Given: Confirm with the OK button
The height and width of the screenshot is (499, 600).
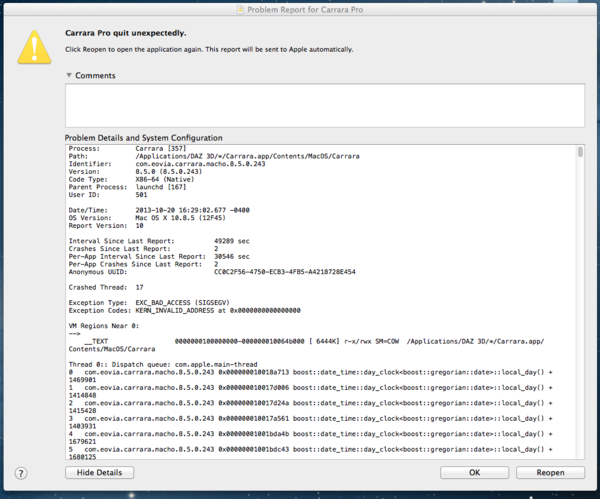Looking at the screenshot, I should coord(474,473).
